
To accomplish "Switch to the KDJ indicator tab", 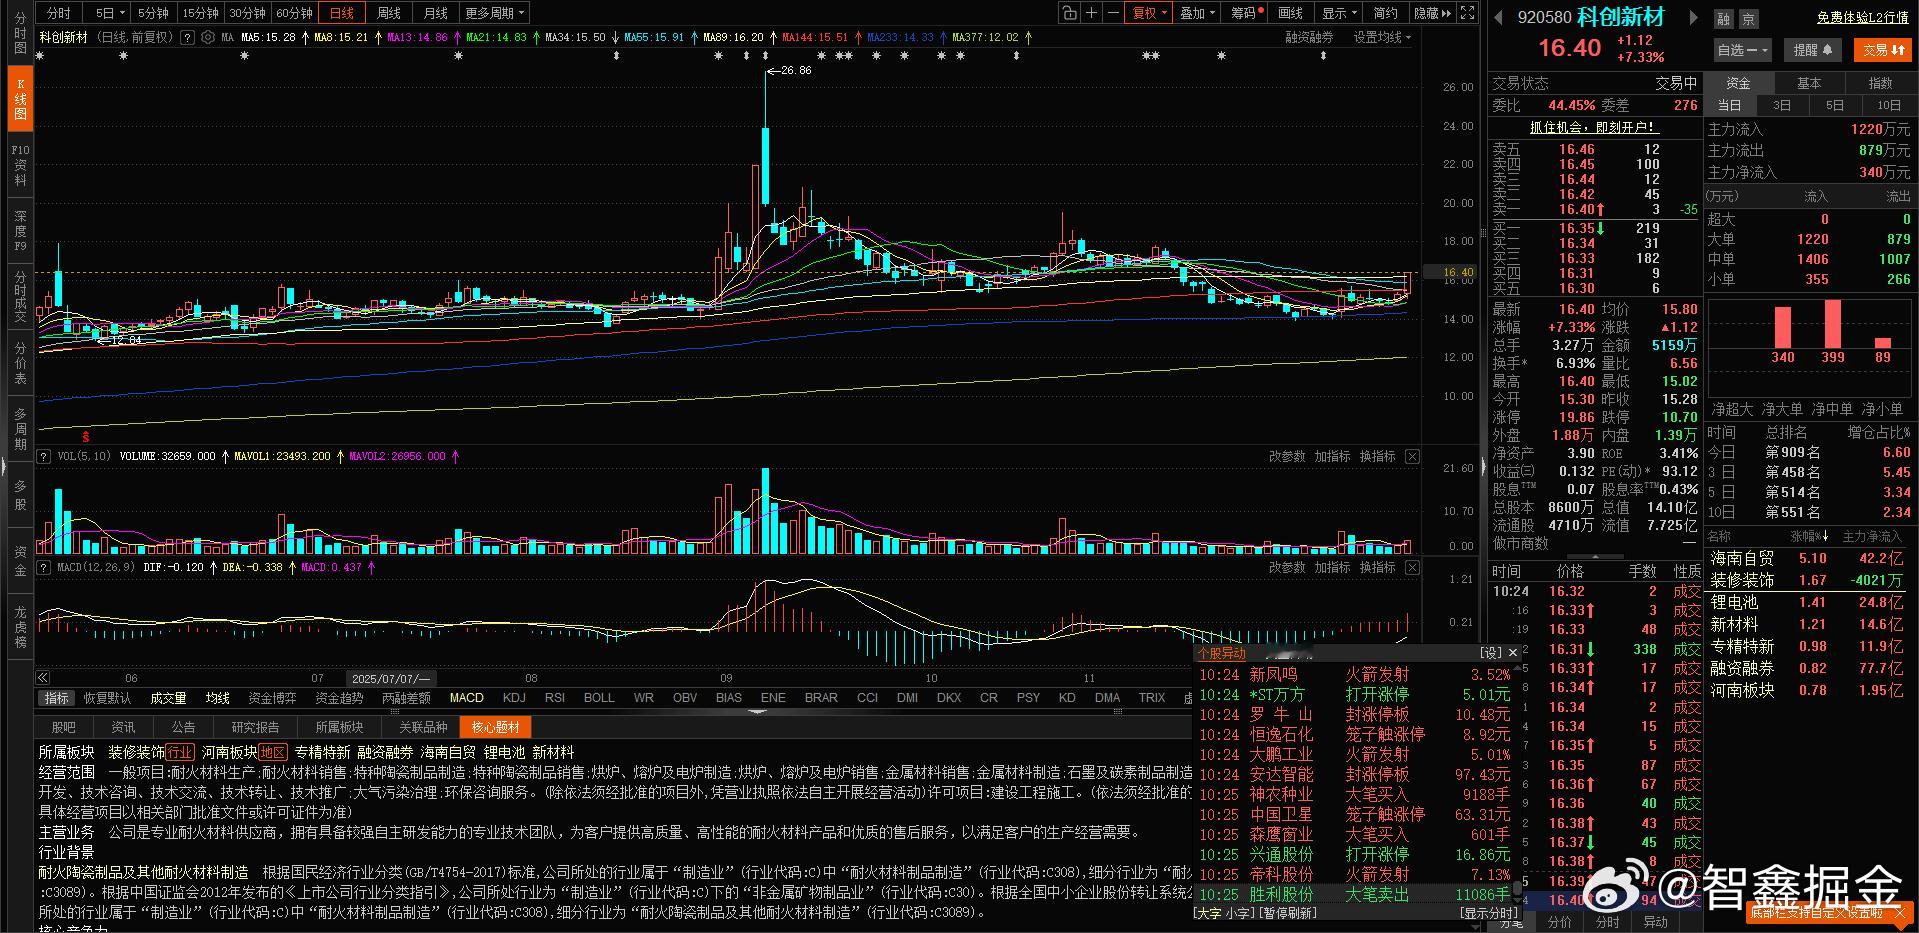I will [x=513, y=697].
